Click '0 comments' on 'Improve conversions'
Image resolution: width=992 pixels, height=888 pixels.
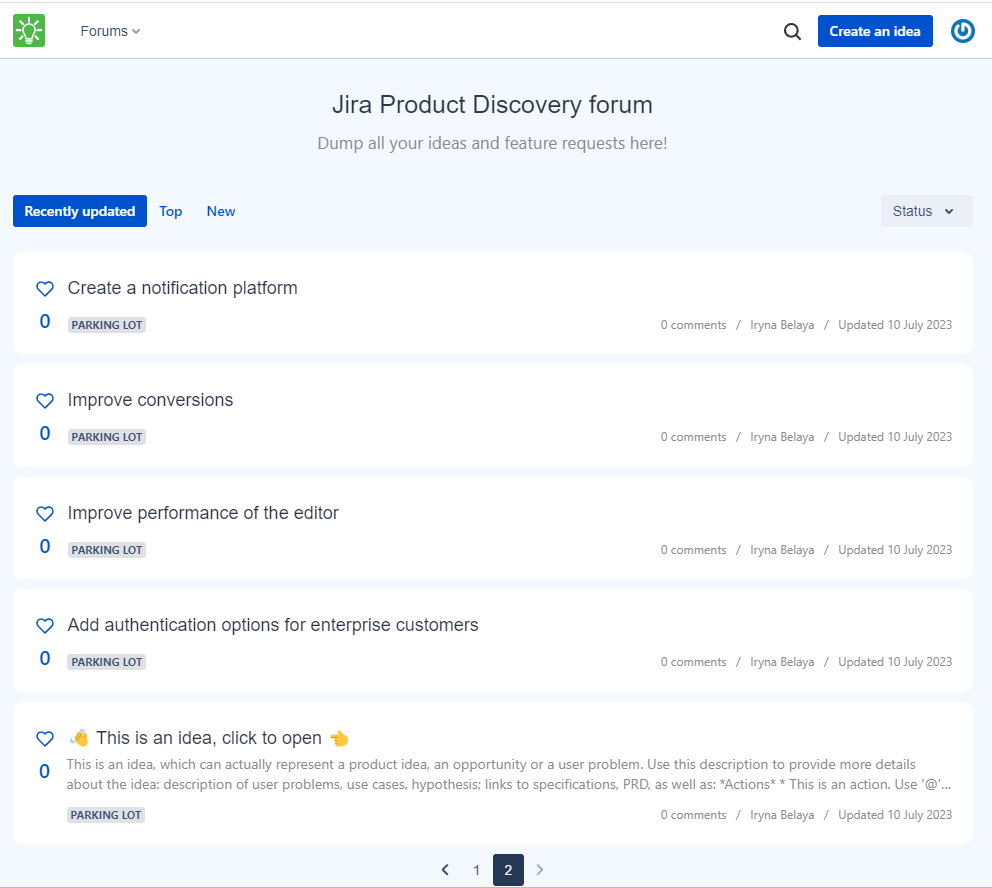pyautogui.click(x=693, y=437)
